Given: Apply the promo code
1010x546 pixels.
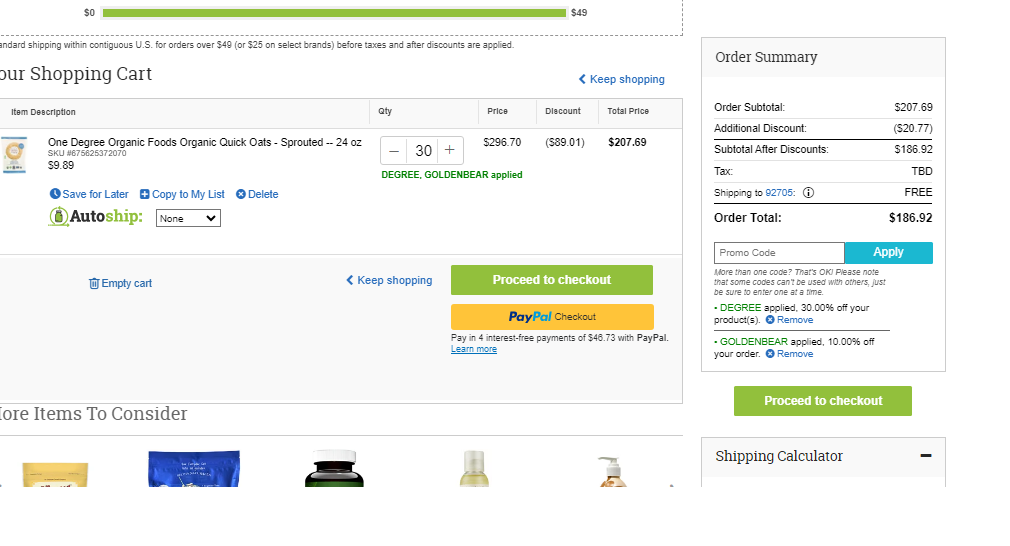Looking at the screenshot, I should pyautogui.click(x=888, y=252).
